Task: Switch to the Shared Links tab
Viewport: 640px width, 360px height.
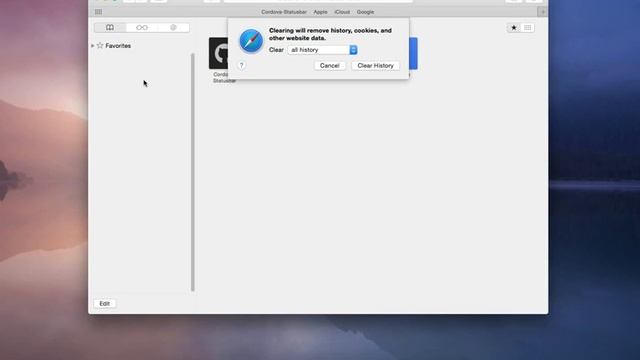Action: click(x=173, y=27)
